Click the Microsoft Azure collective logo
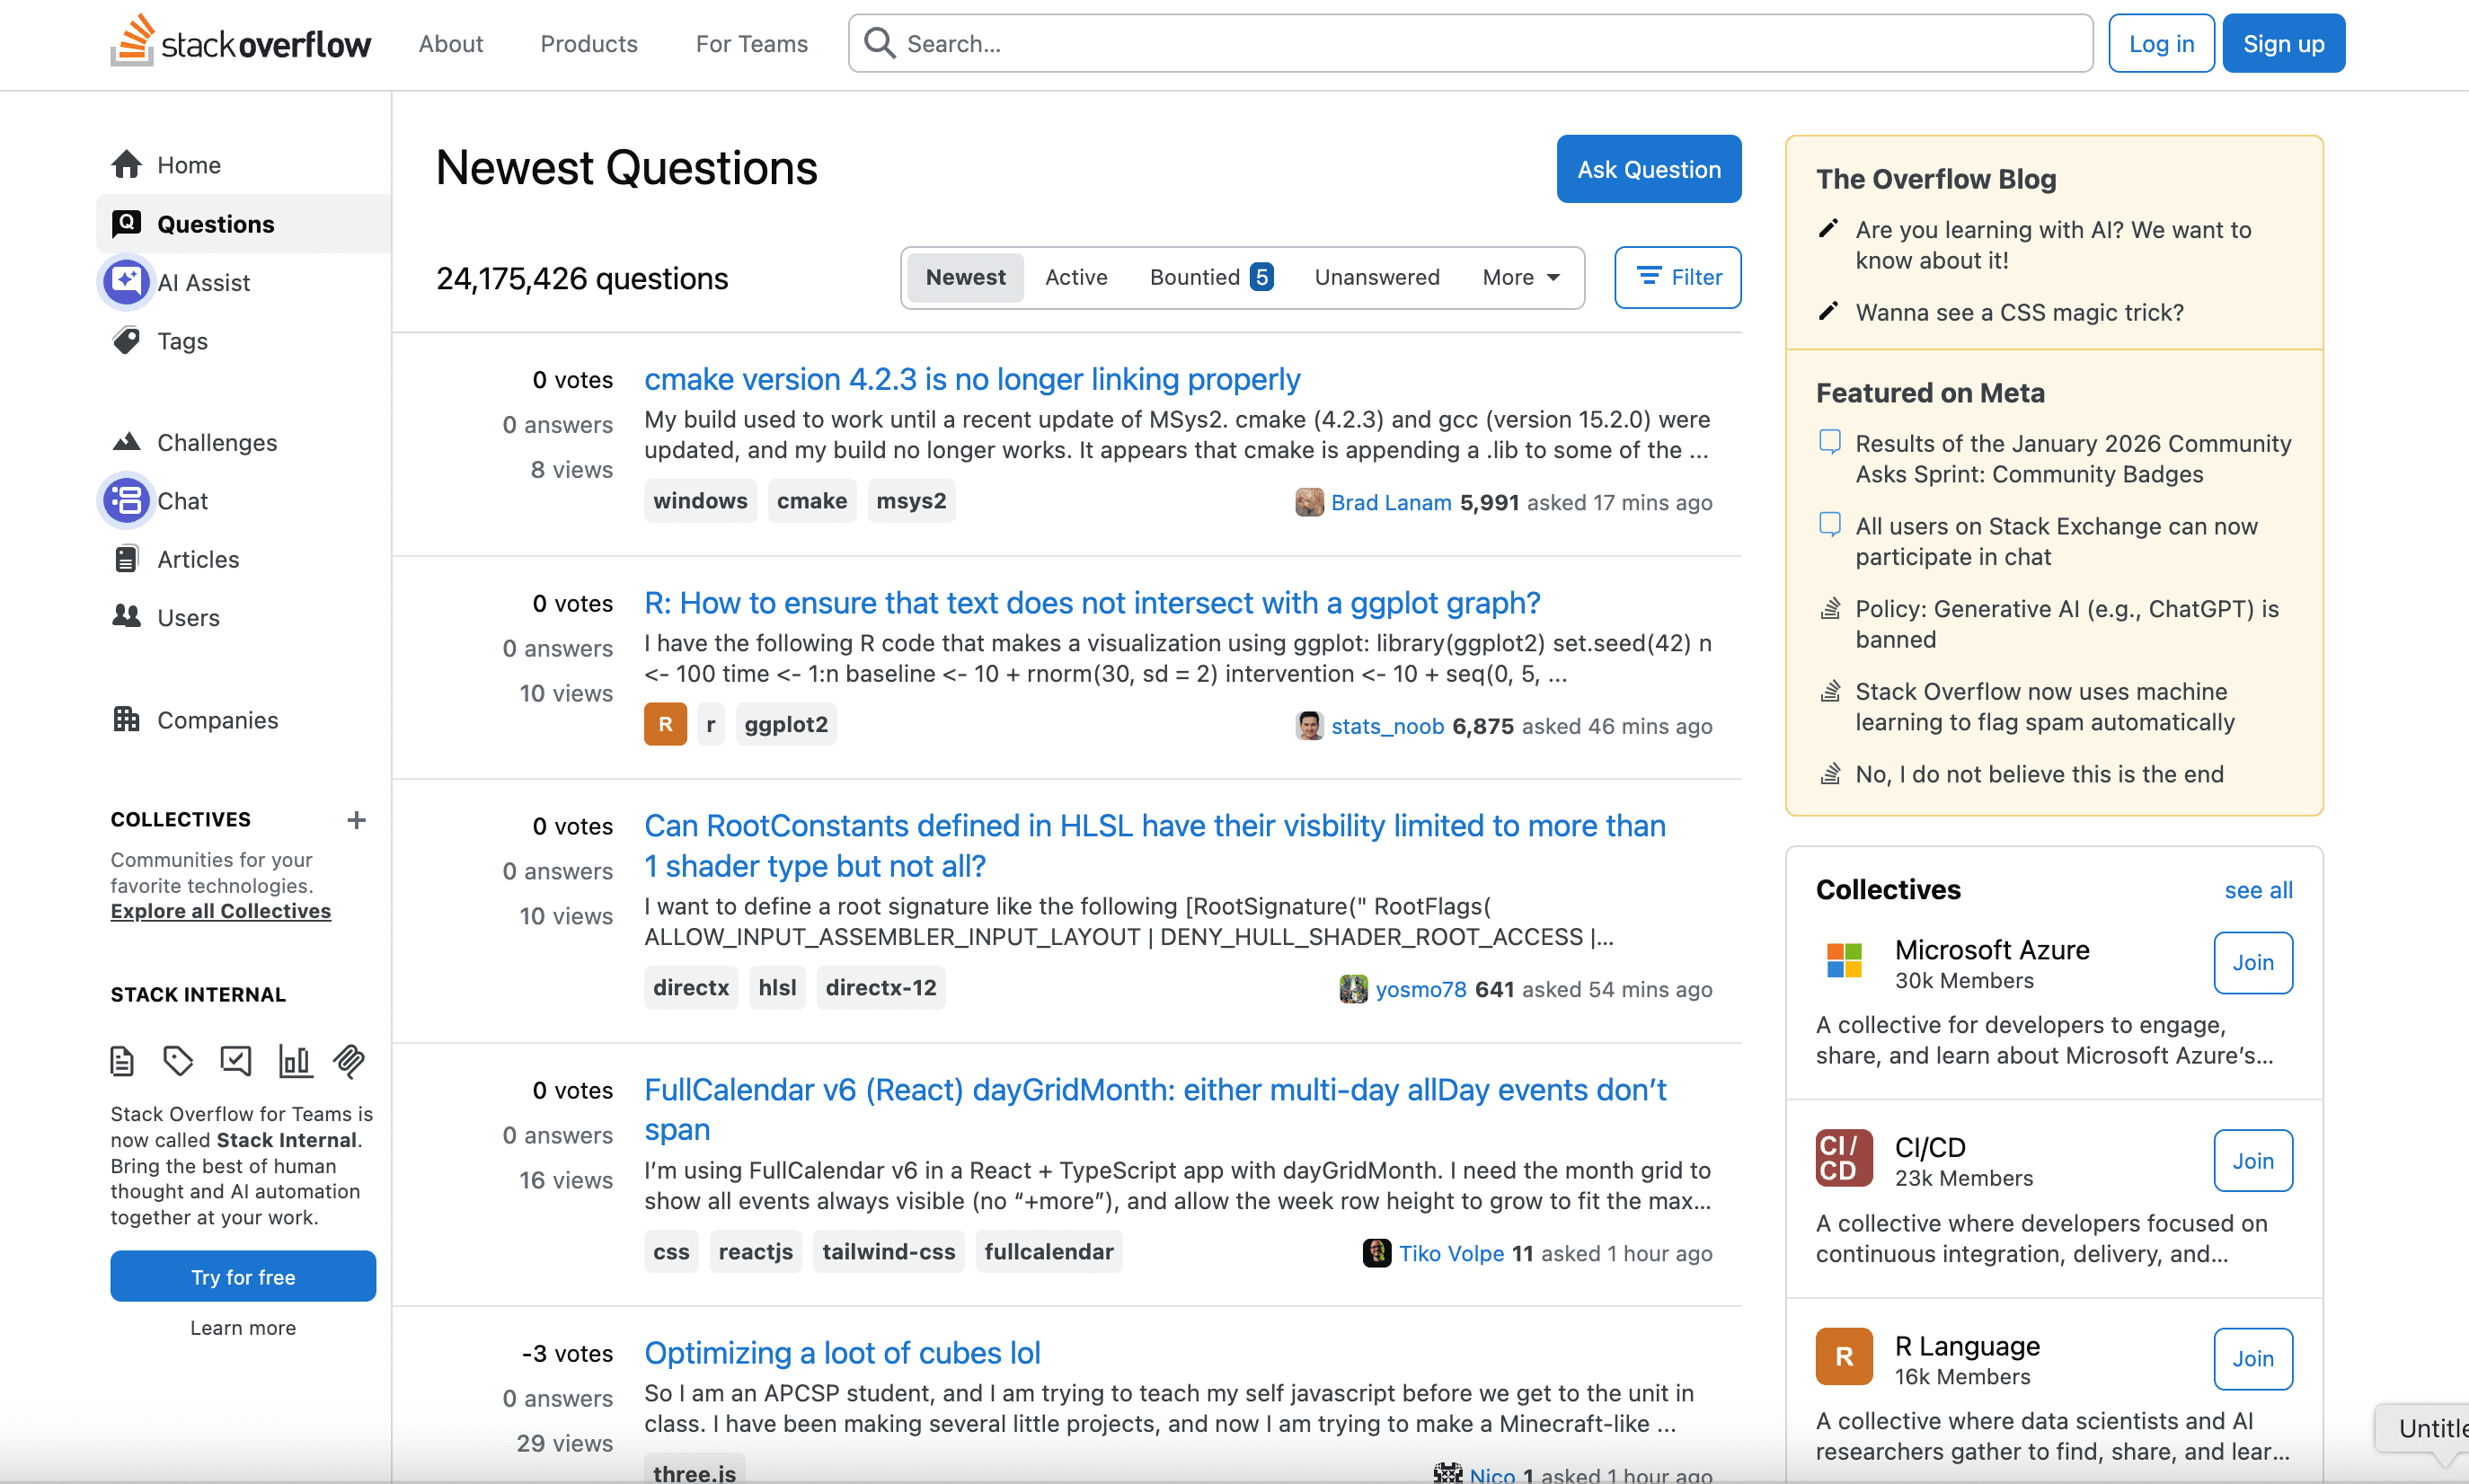Screen dimensions: 2469x1484 1843,961
